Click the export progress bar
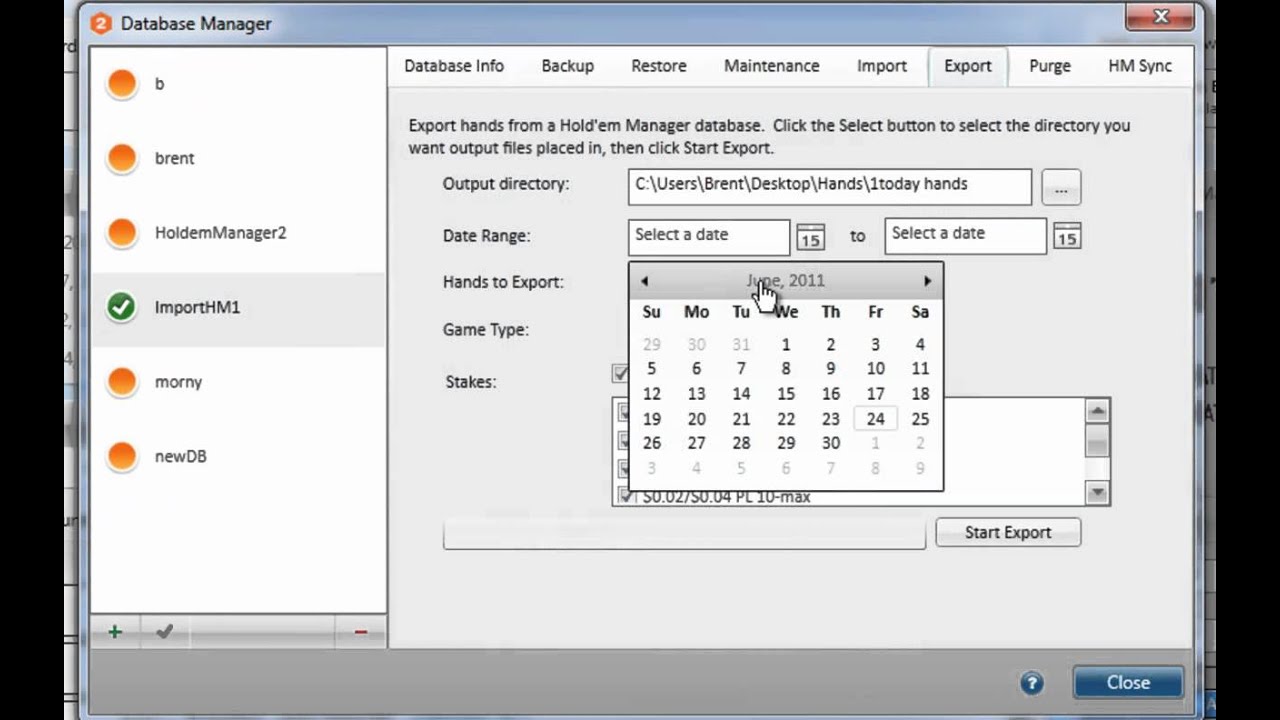 [x=685, y=533]
